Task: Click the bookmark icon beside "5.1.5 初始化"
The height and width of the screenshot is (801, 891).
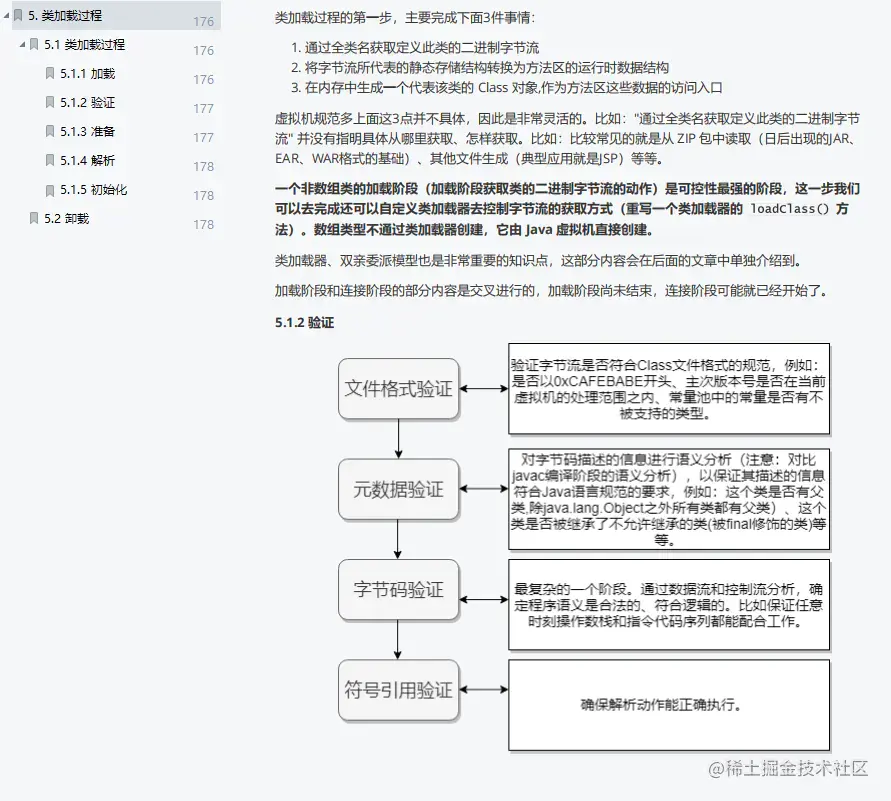Action: coord(49,189)
